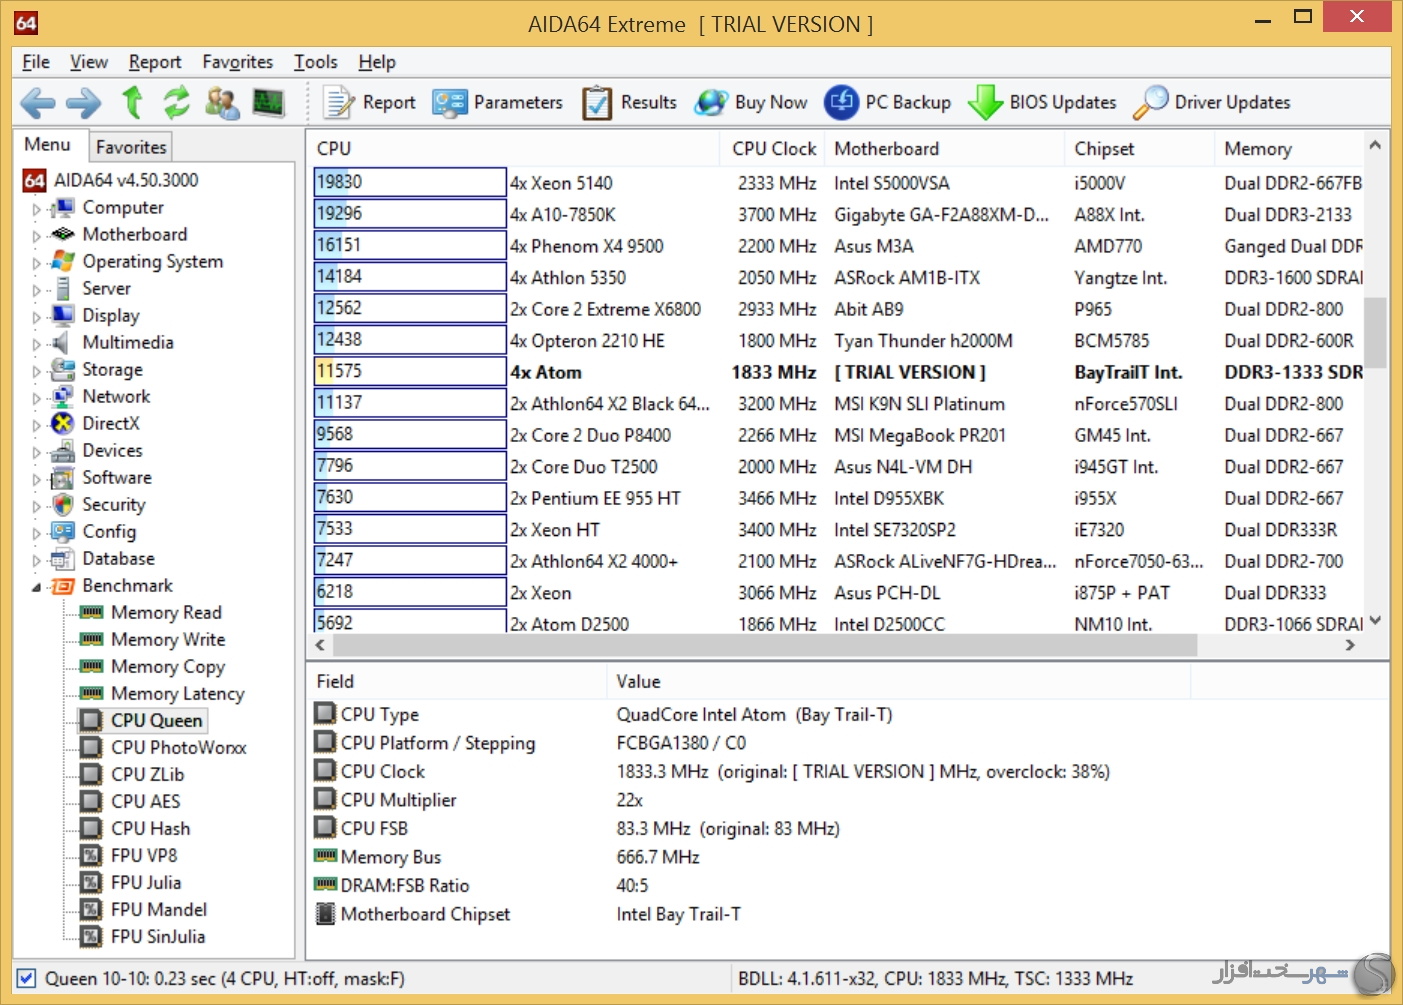Select the Config tree item

[109, 531]
